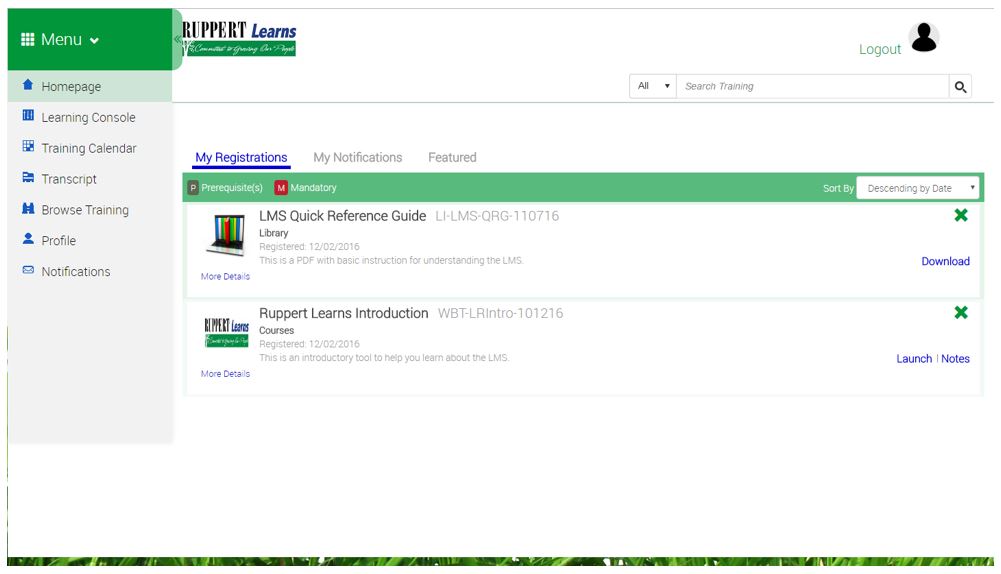Screen dimensions: 1001x574
Task: Remove LMS Quick Reference Guide with green X
Action: (961, 215)
